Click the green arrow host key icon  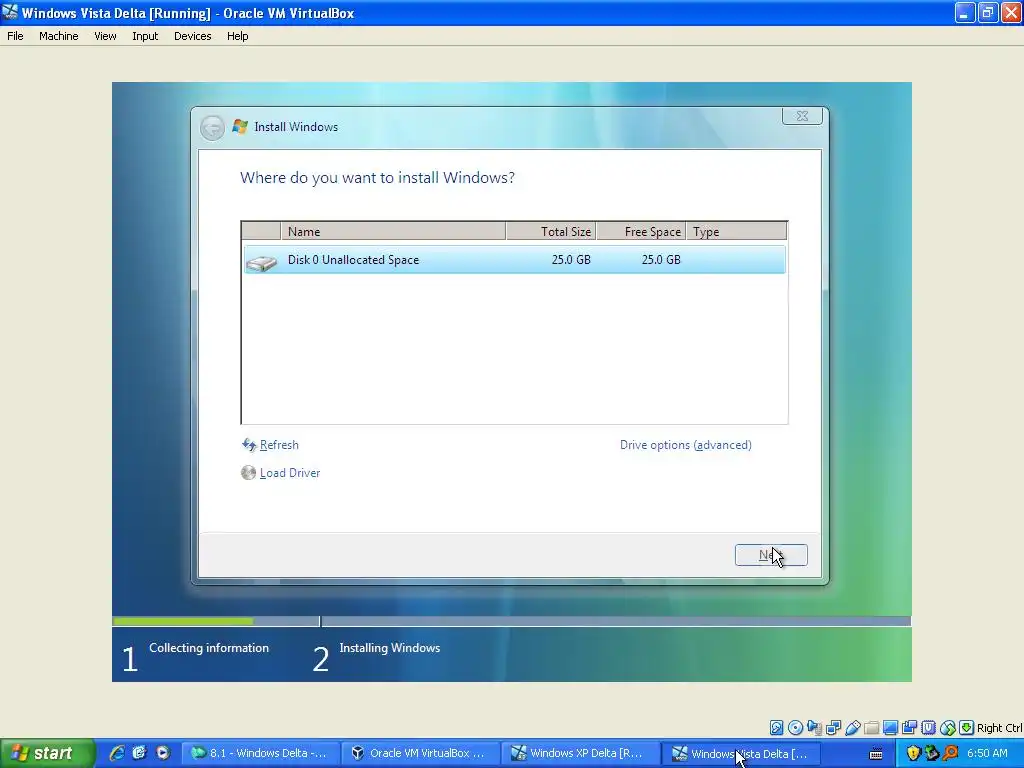(x=967, y=728)
